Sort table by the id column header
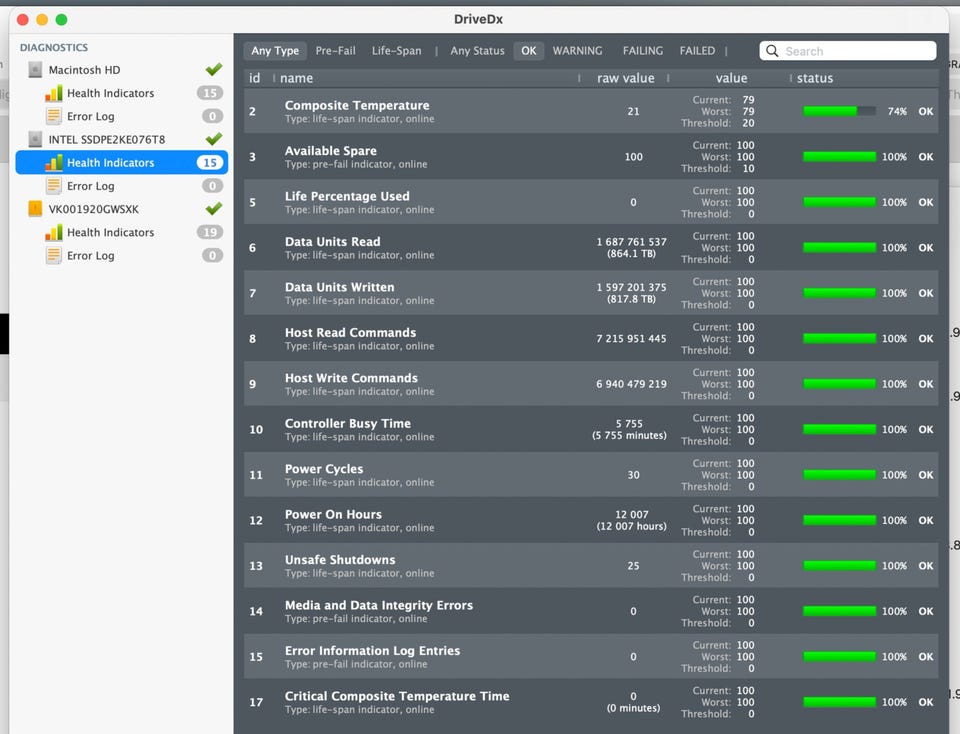 [255, 78]
